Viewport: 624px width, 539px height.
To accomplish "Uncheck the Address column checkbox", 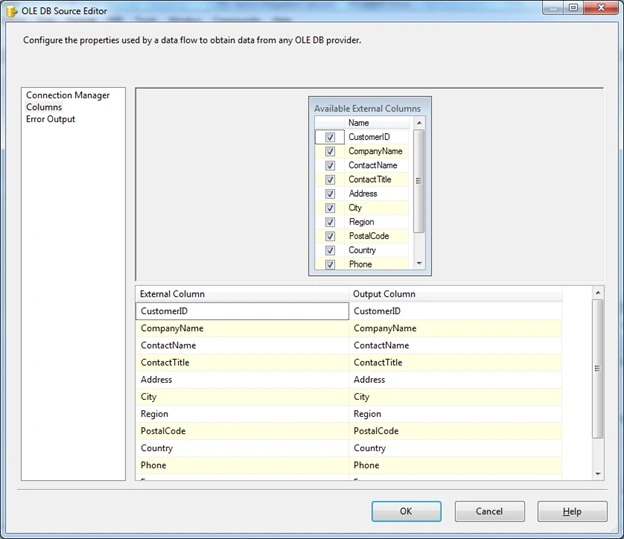I will tap(330, 193).
